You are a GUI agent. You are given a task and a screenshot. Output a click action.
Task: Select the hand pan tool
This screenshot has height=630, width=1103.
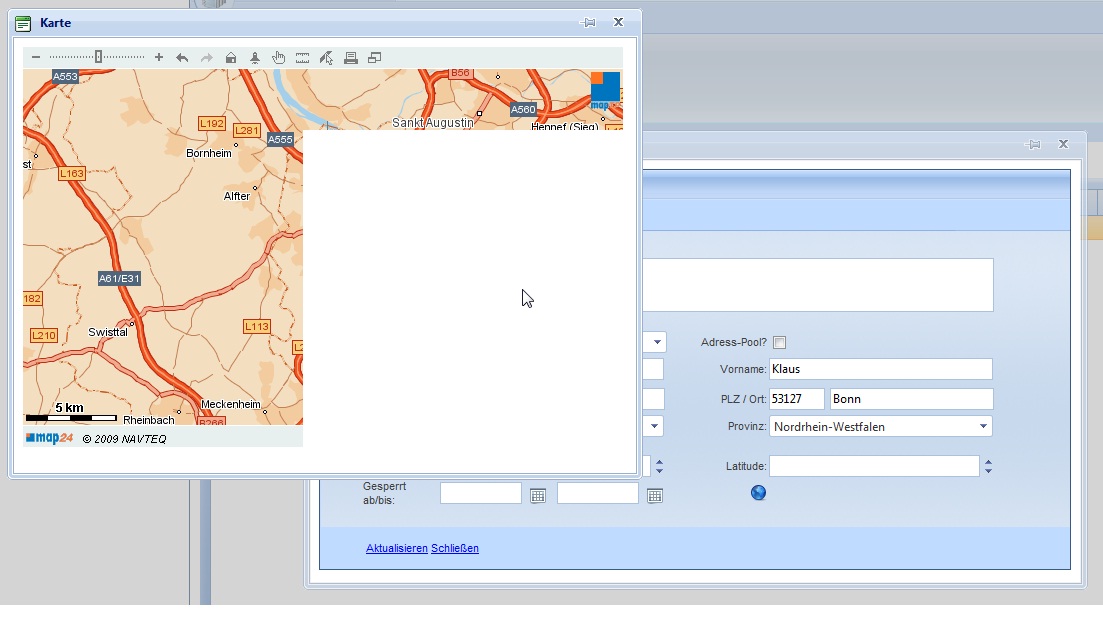(279, 58)
